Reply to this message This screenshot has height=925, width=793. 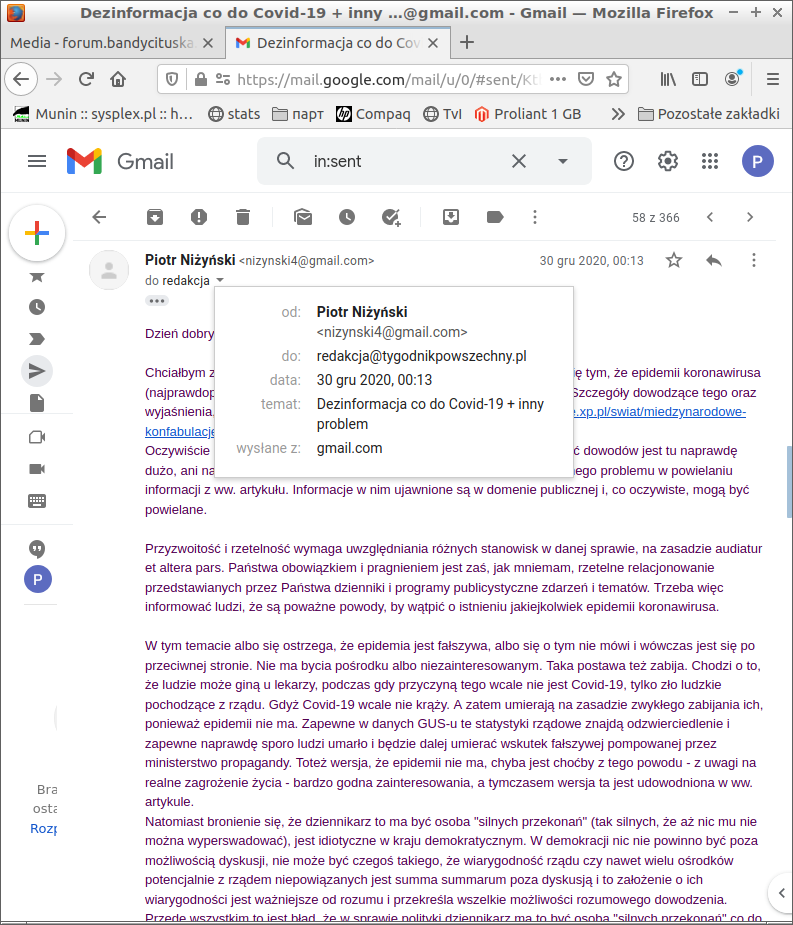coord(714,260)
